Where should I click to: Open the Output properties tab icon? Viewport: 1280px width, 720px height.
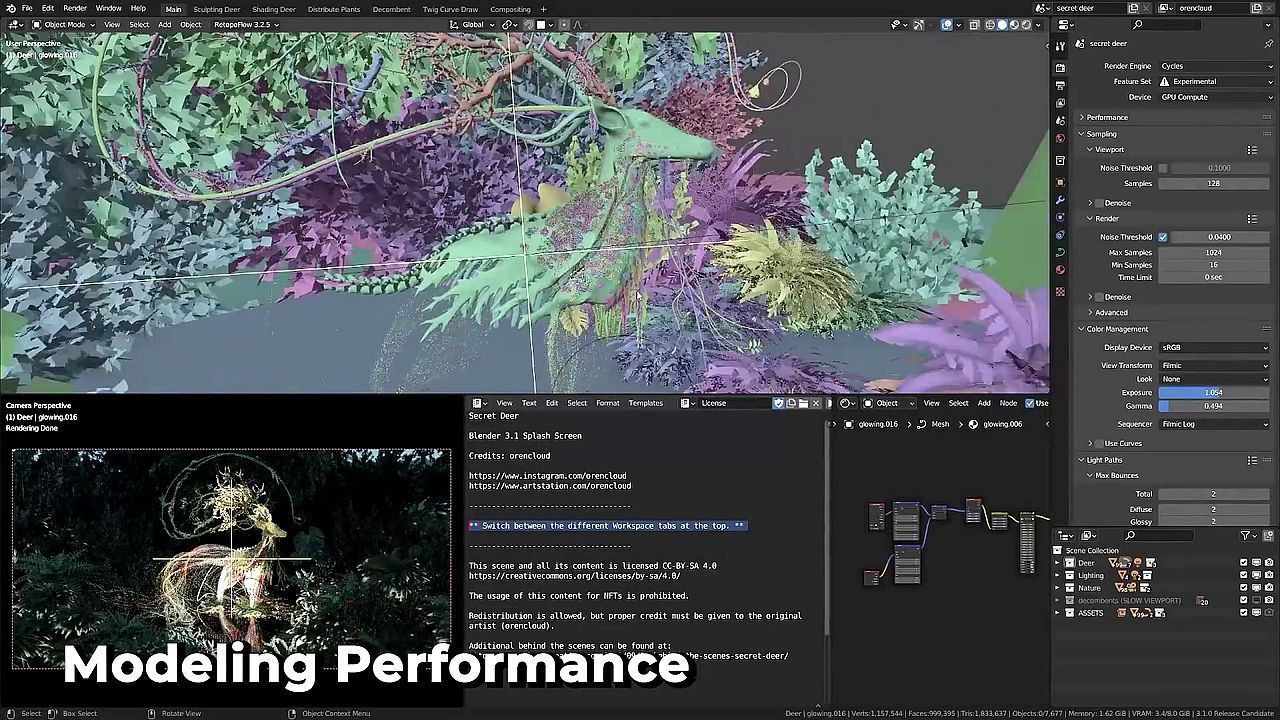[x=1060, y=86]
